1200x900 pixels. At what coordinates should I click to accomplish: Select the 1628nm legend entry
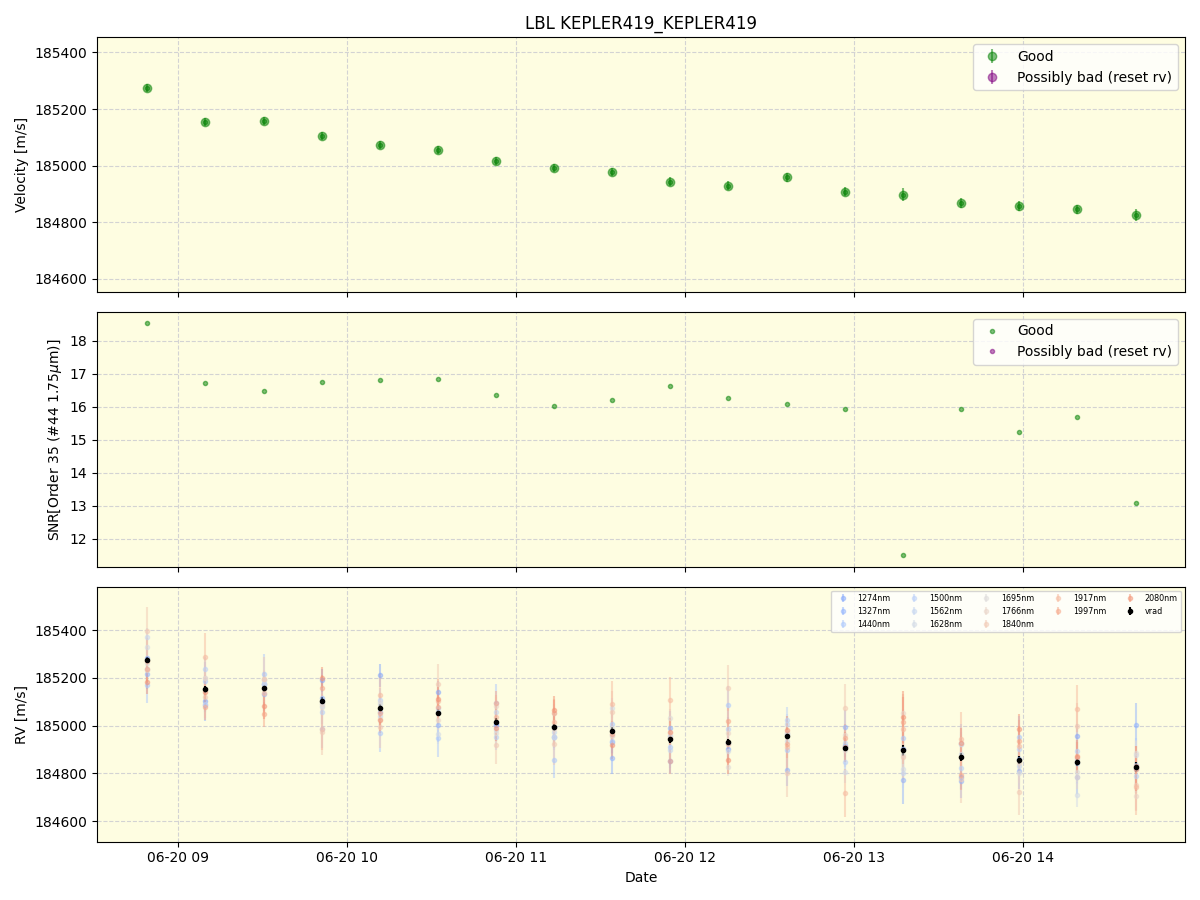point(945,624)
